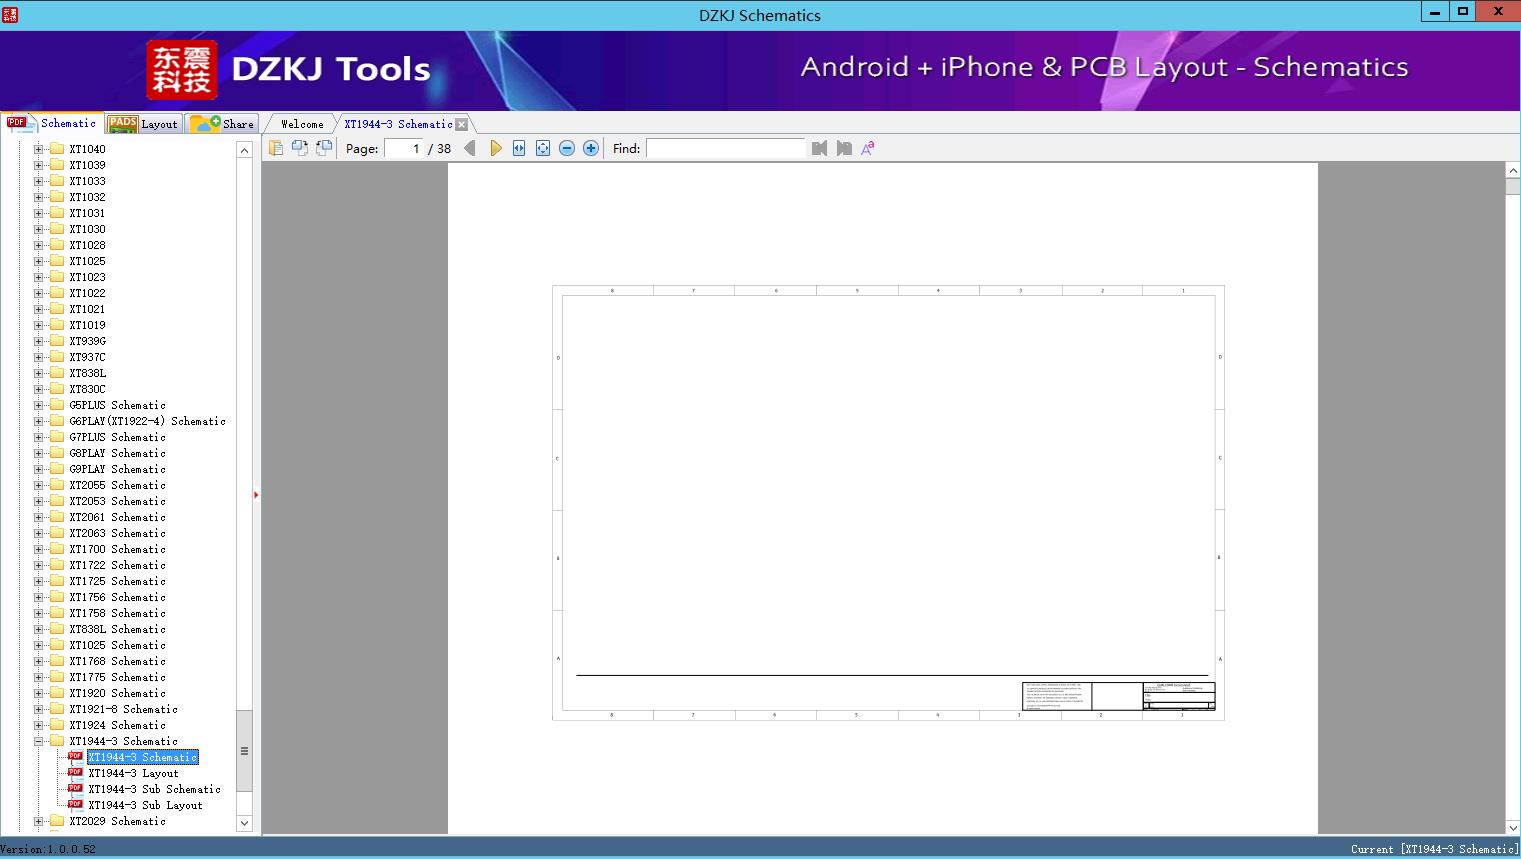The image size is (1521, 859).
Task: Select the G8PLAY Schematic folder
Action: click(x=117, y=453)
